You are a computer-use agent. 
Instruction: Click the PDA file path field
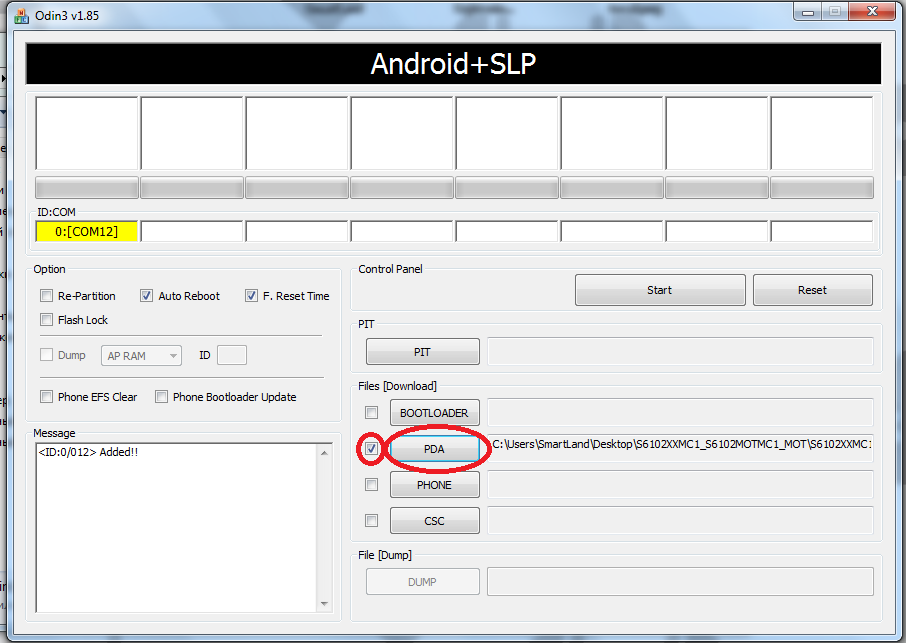[680, 448]
